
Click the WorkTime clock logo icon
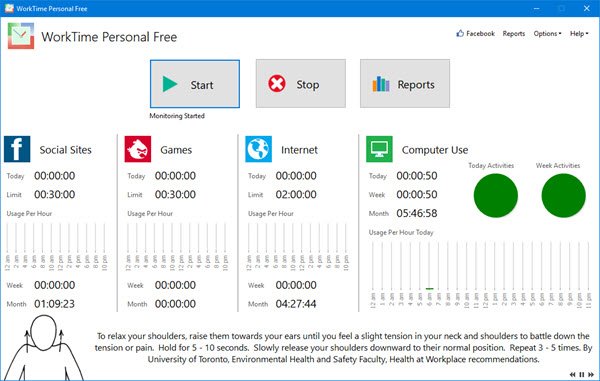pos(21,36)
